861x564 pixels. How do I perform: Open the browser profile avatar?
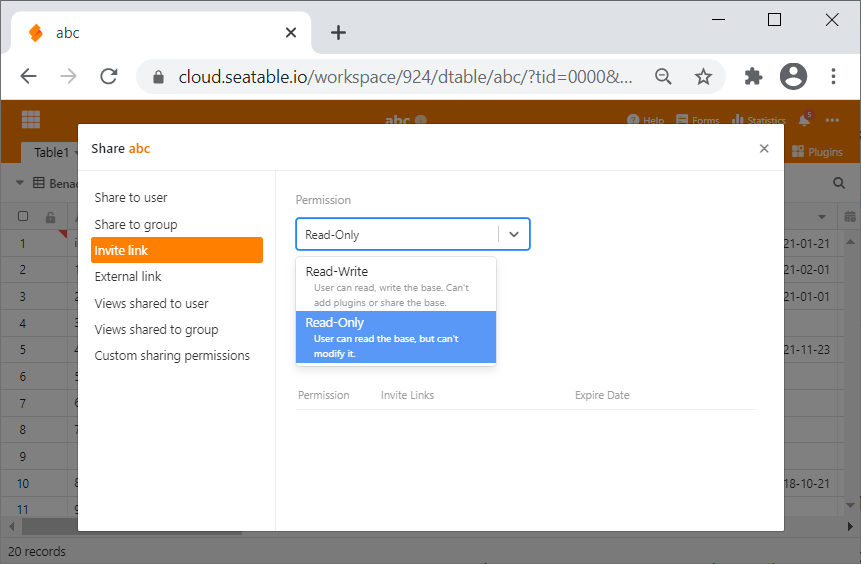tap(793, 76)
